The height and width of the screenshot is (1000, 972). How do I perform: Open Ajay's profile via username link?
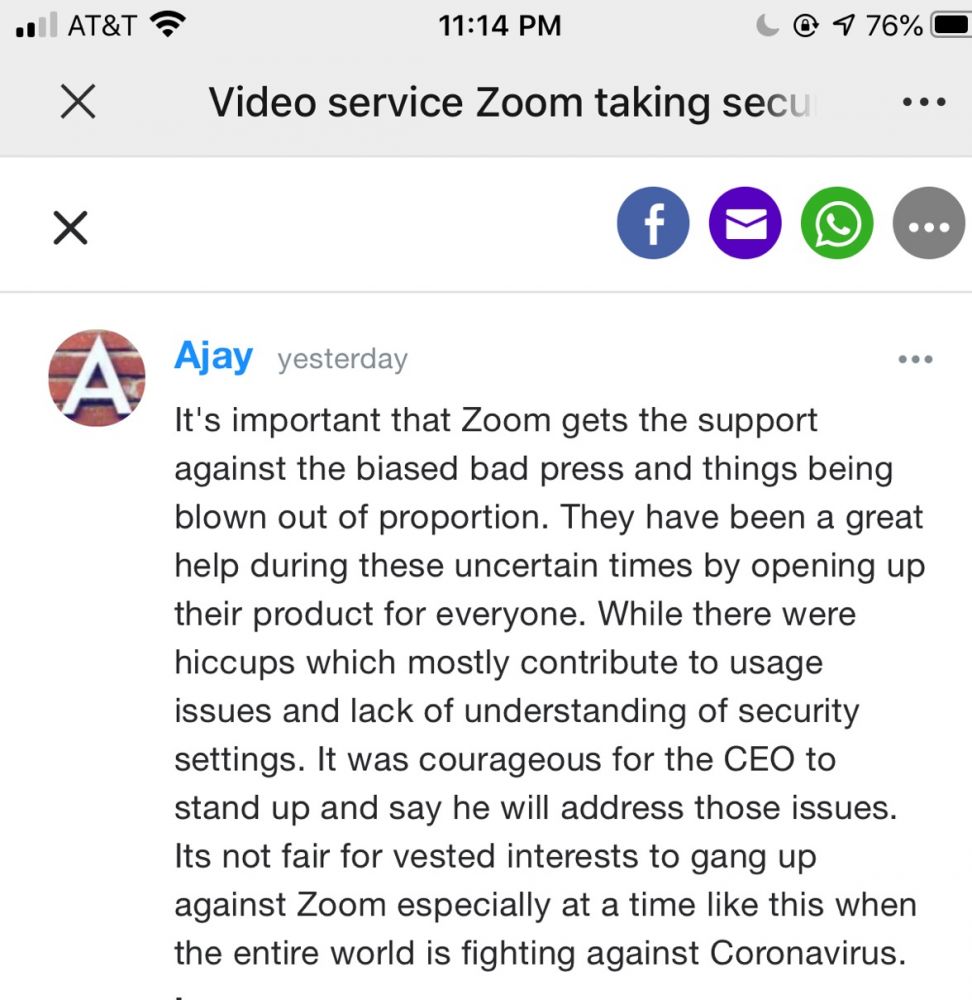[x=213, y=356]
